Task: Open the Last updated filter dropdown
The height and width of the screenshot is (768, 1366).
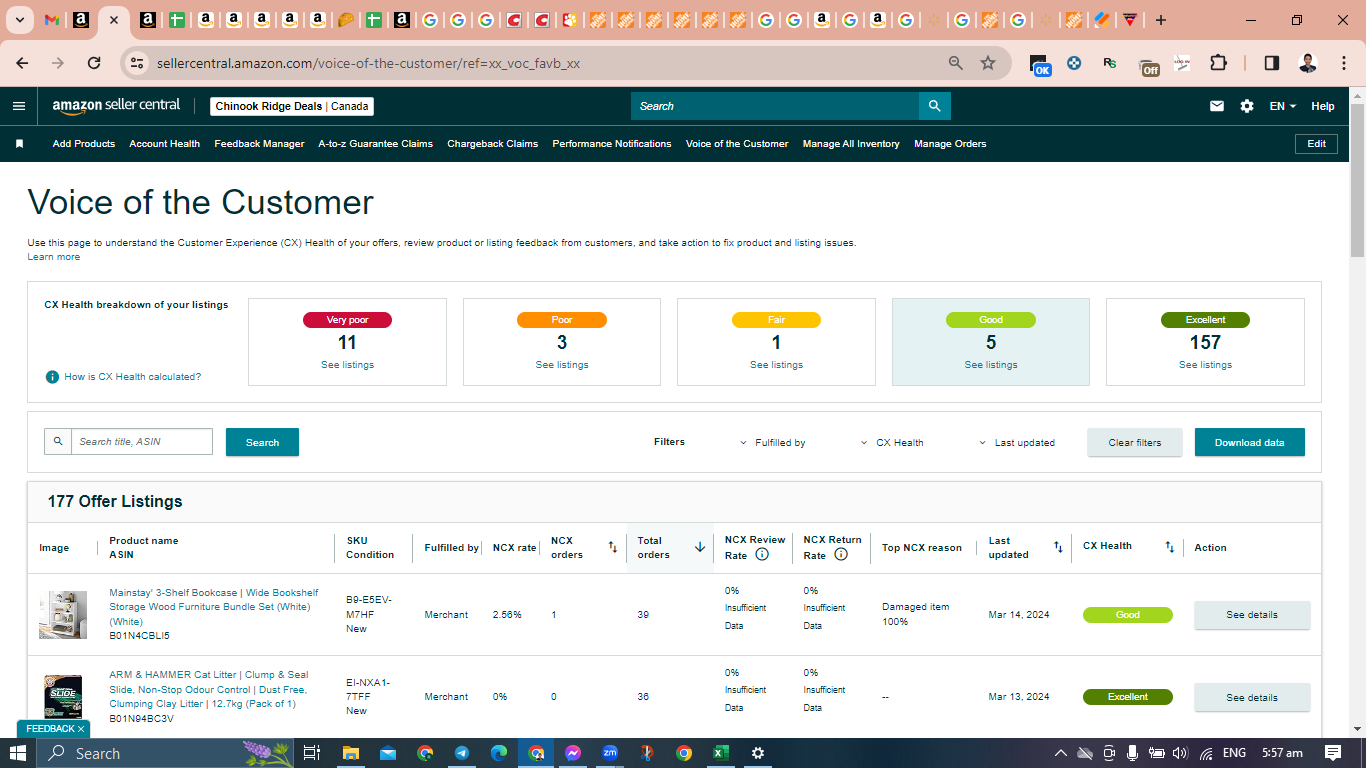Action: pyautogui.click(x=1016, y=442)
